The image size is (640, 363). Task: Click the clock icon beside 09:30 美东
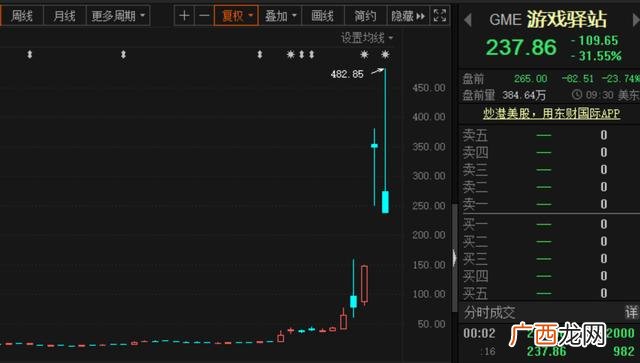coord(576,95)
